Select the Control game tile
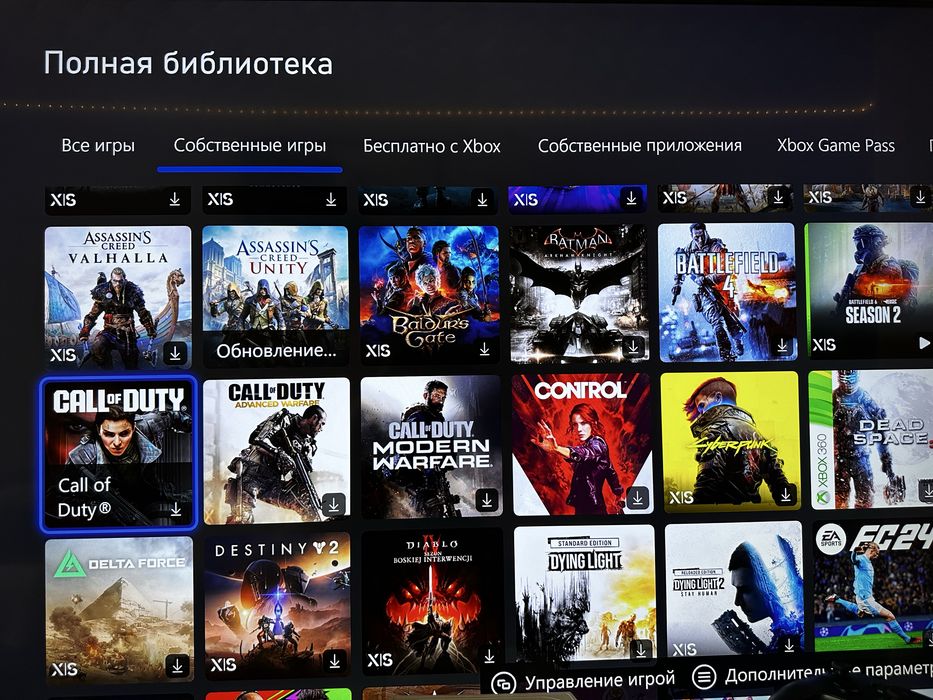933x700 pixels. point(583,445)
